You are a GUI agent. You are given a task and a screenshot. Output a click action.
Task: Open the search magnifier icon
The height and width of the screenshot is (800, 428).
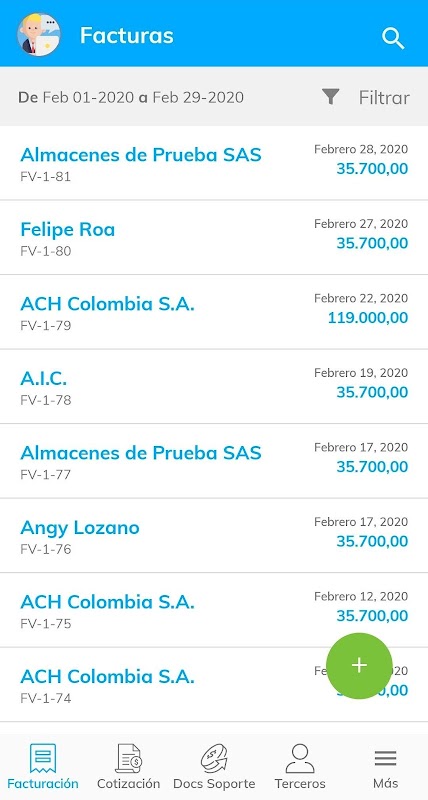(393, 38)
